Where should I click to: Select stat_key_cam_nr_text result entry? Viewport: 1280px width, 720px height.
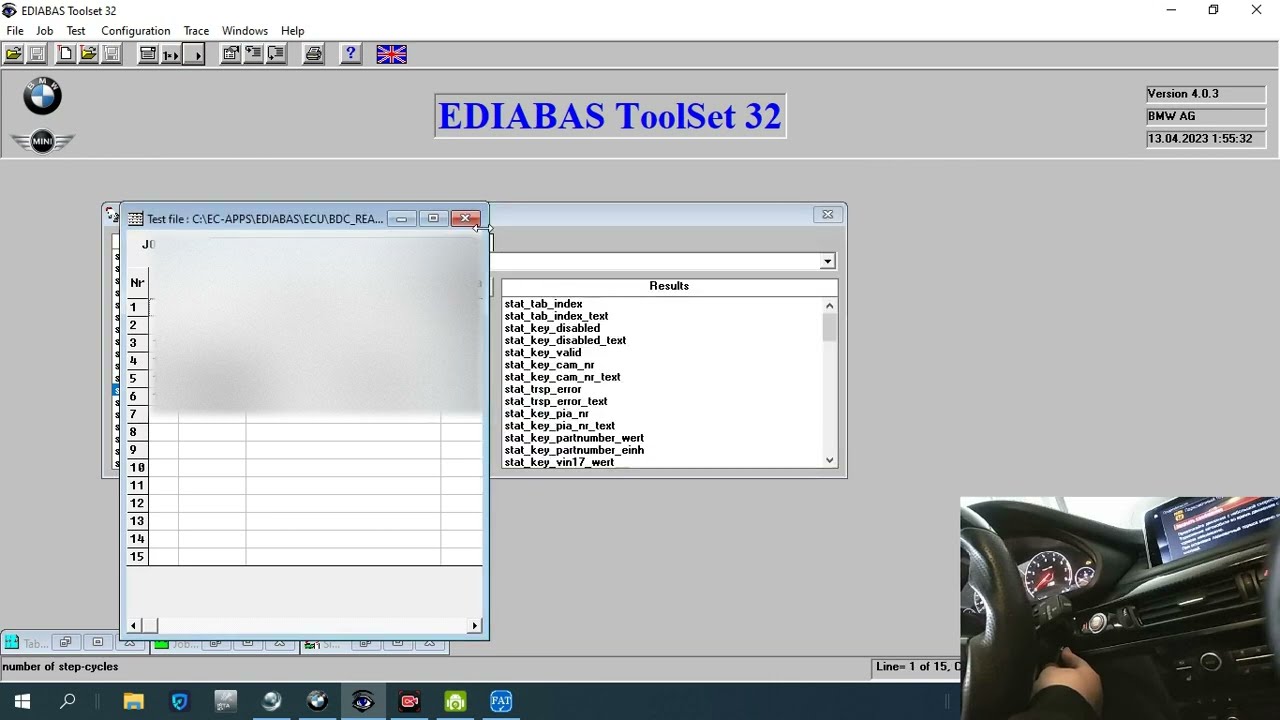[562, 377]
